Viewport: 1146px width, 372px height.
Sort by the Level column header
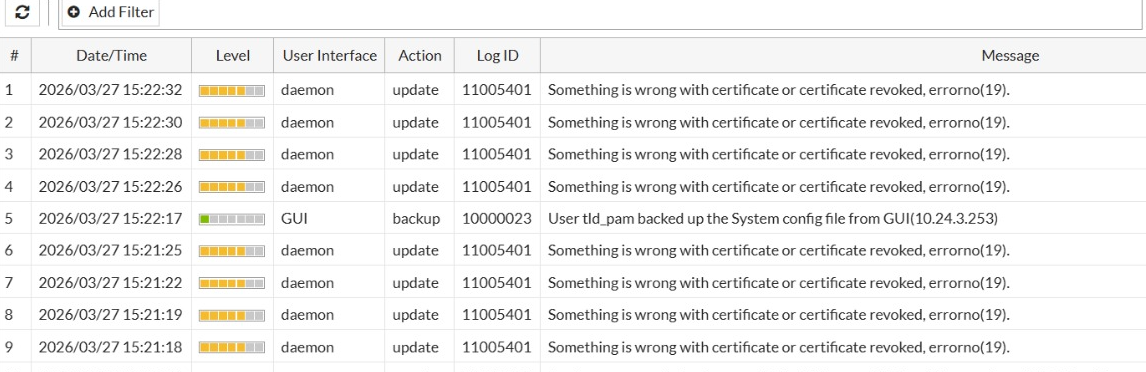pyautogui.click(x=232, y=56)
